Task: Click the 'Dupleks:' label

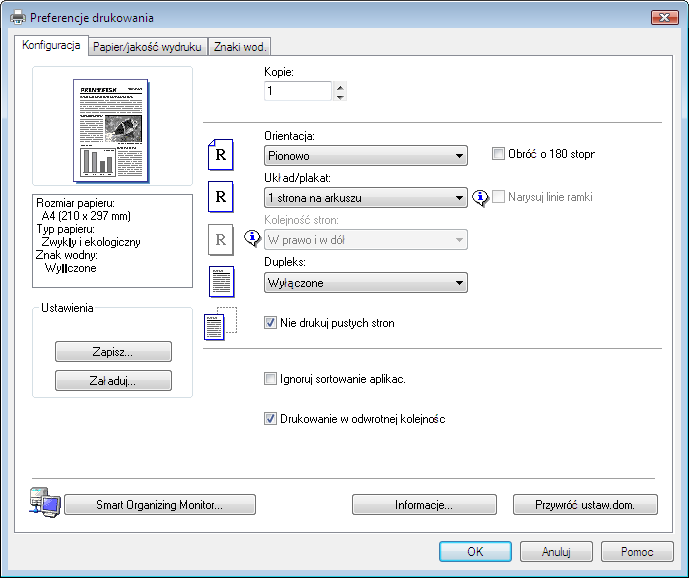Action: click(x=285, y=262)
